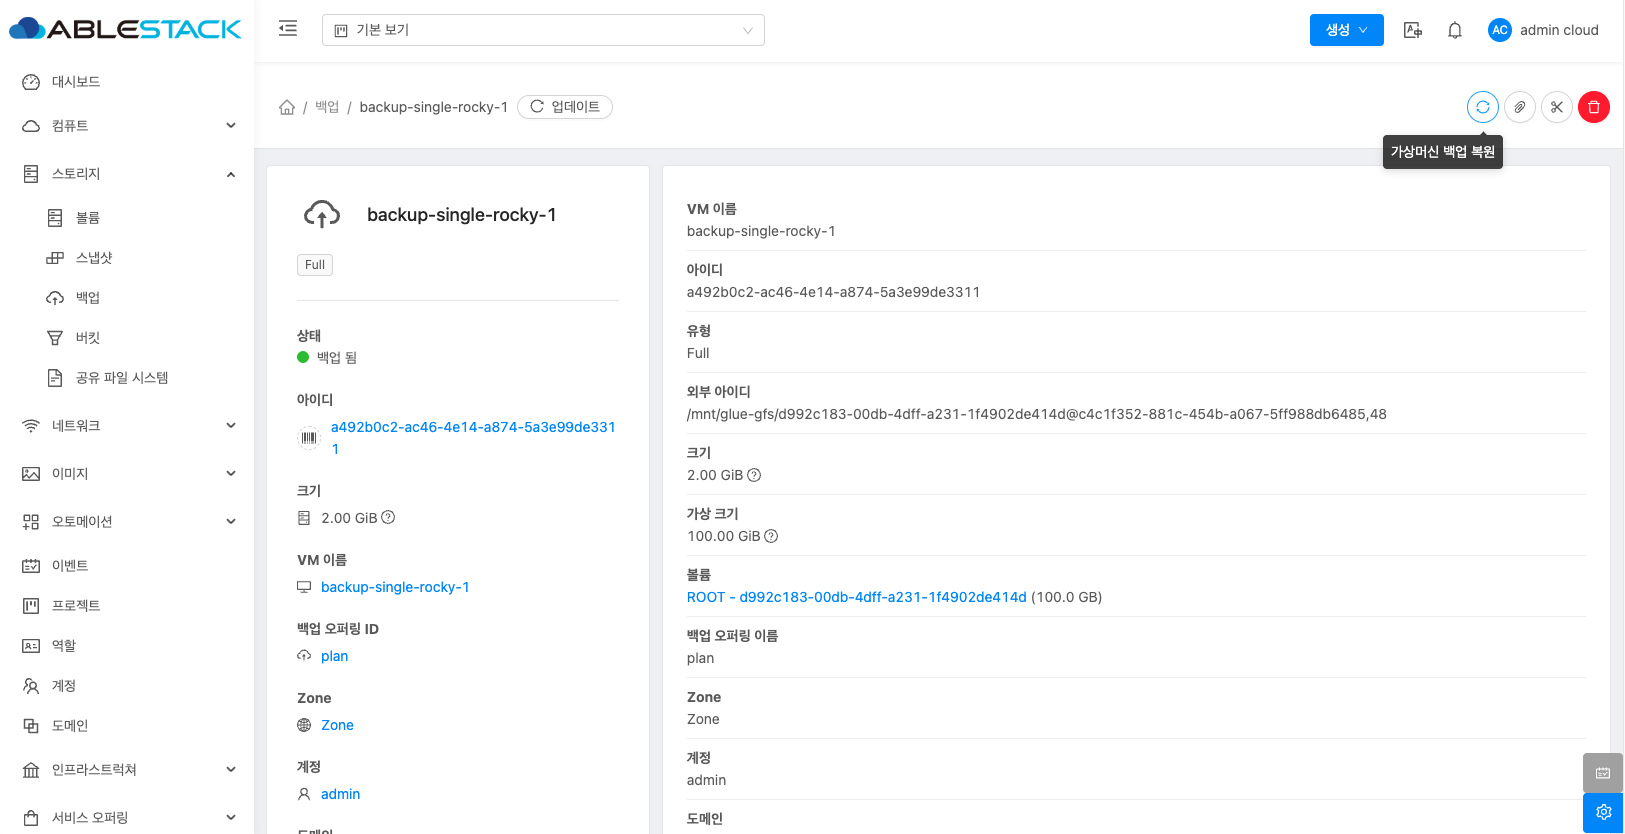
Task: Open the notifications bell
Action: (1455, 30)
